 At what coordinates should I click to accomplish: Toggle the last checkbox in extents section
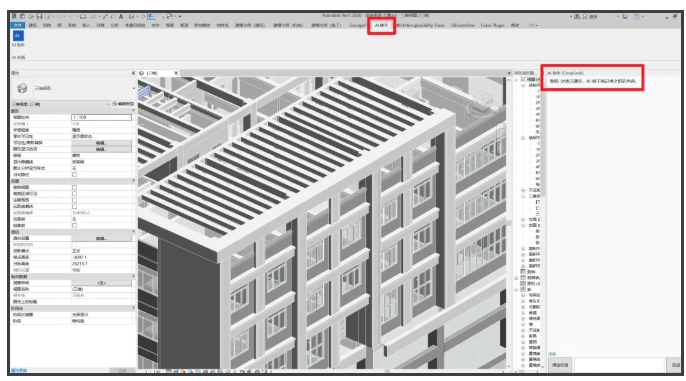(x=74, y=226)
